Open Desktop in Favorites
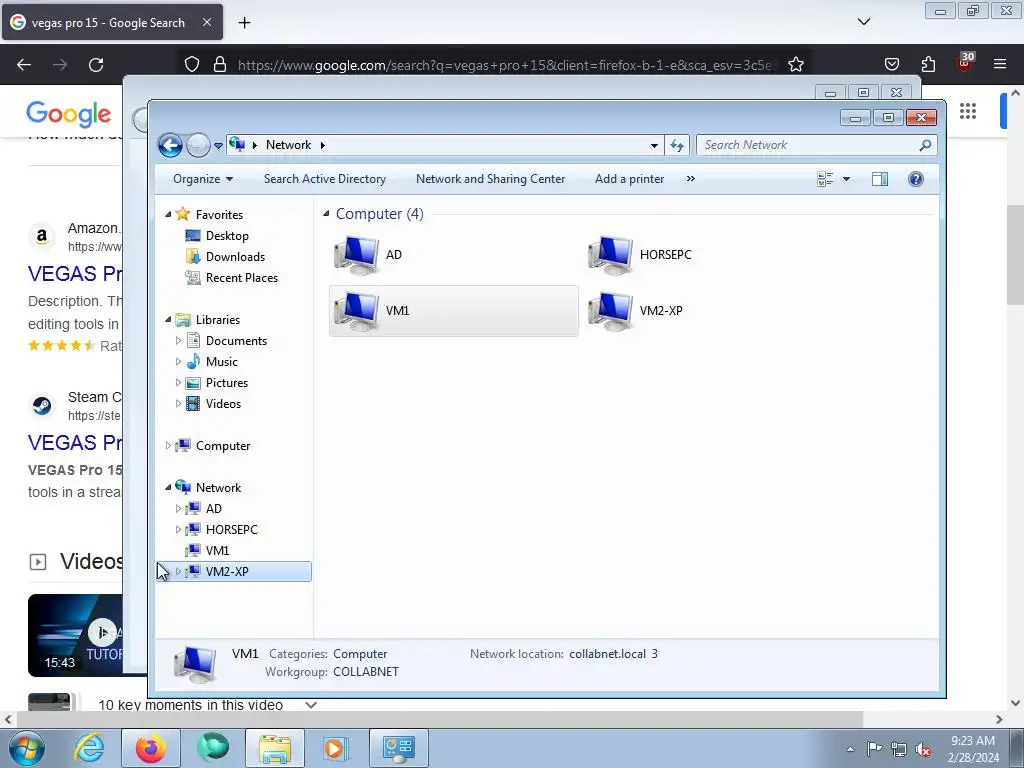 226,236
